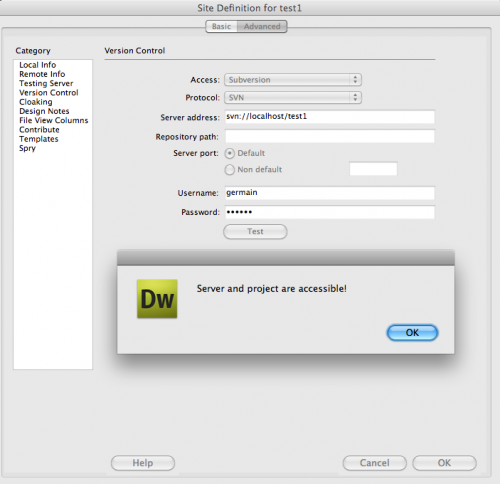
Task: Click the Password field
Action: [330, 212]
